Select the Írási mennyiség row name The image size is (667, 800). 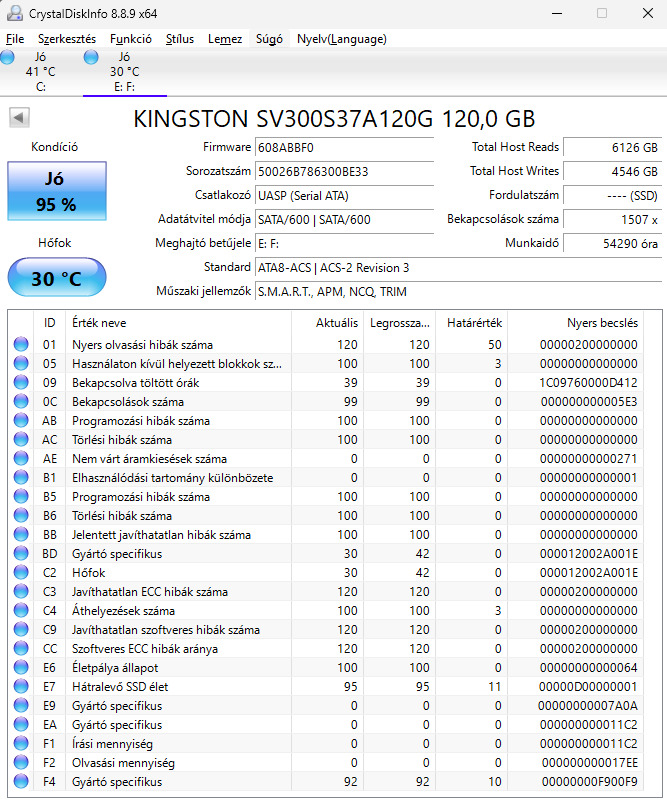[x=112, y=744]
